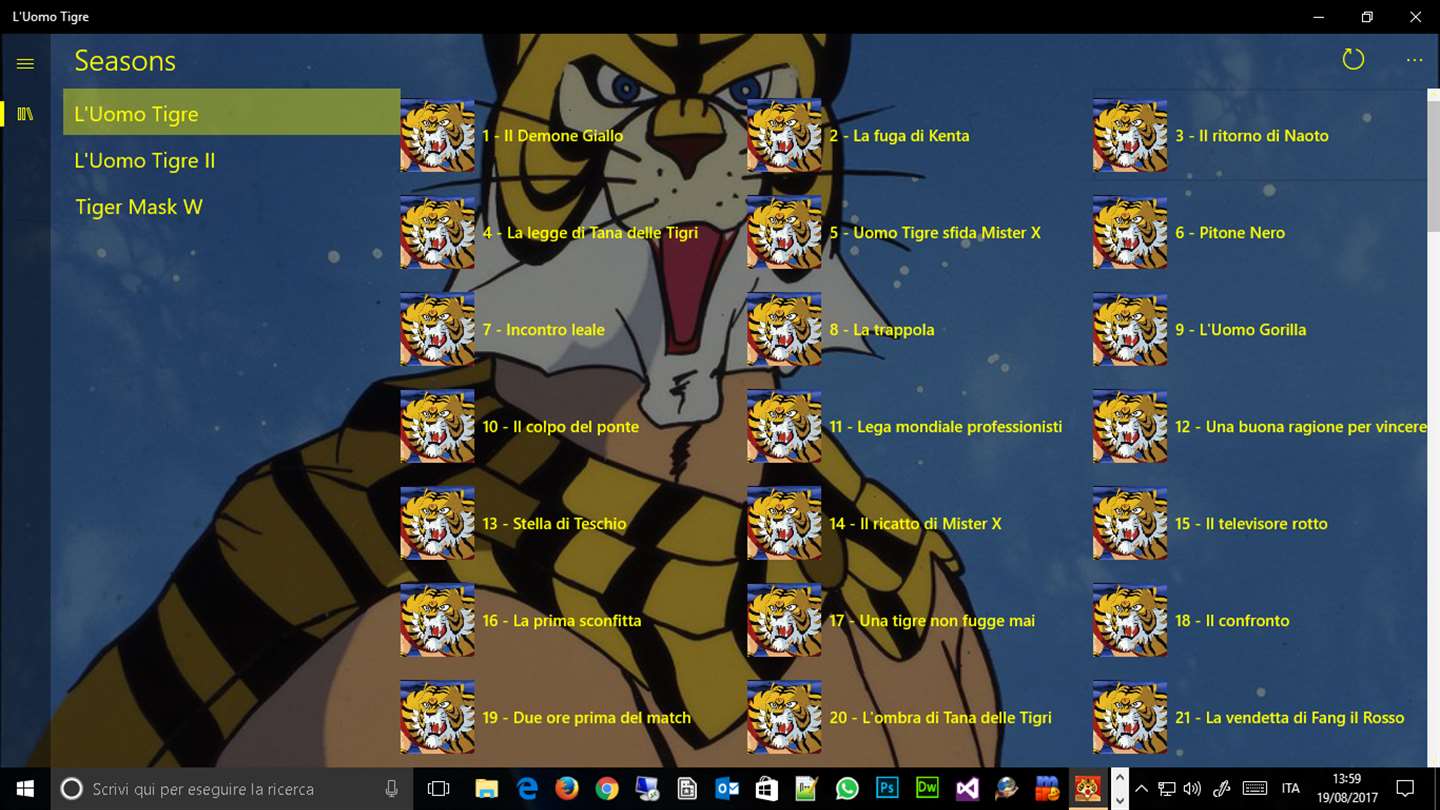This screenshot has height=810, width=1440.
Task: Launch Dreamweaver from the taskbar
Action: point(927,789)
